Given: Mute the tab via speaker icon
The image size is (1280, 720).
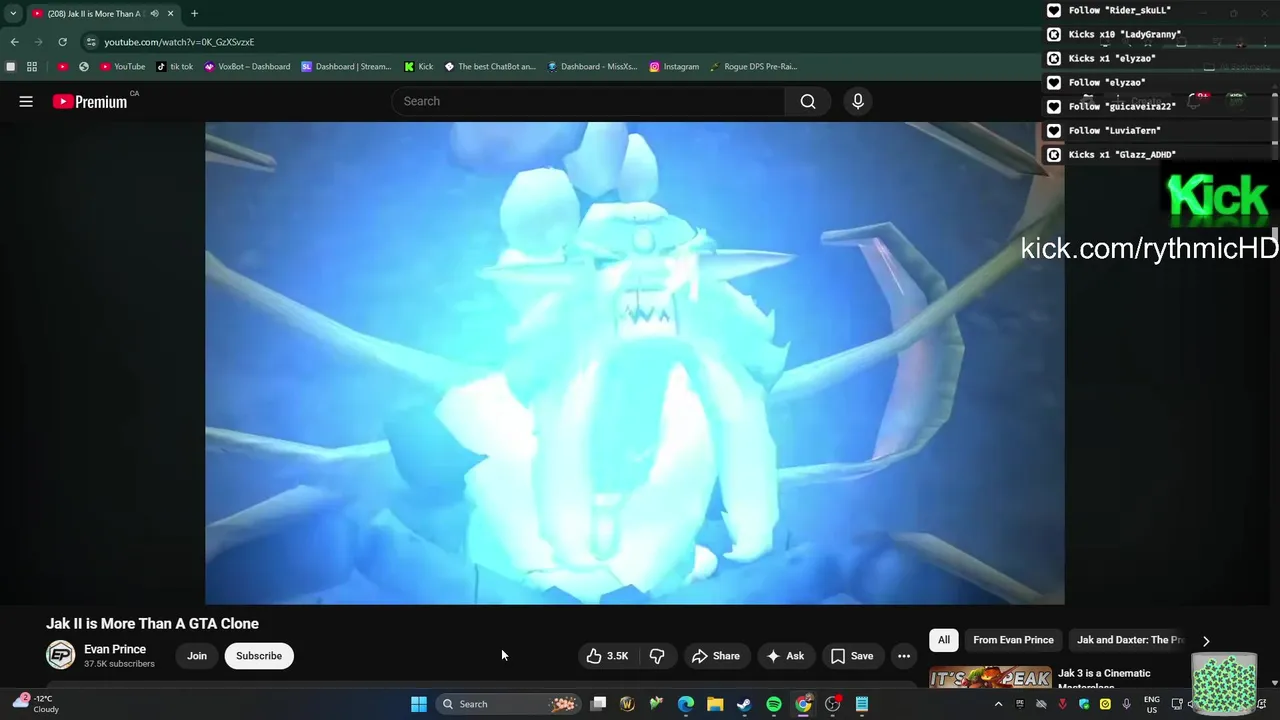Looking at the screenshot, I should pos(154,14).
